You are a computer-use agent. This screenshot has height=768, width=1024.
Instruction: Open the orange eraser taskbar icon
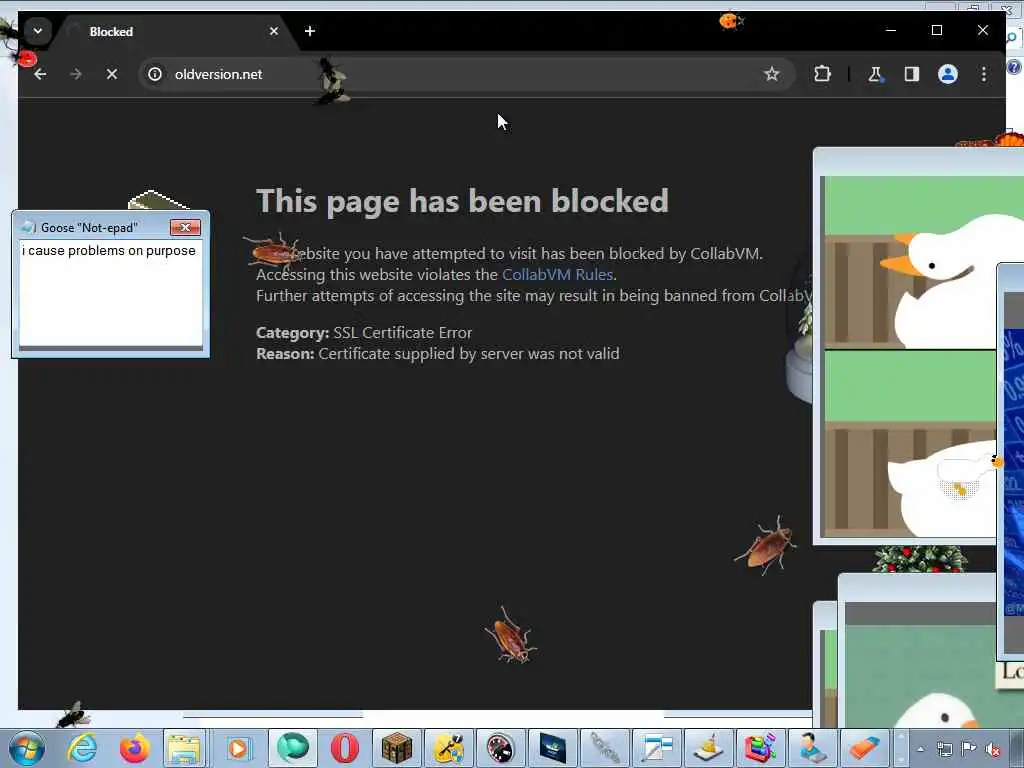click(863, 748)
